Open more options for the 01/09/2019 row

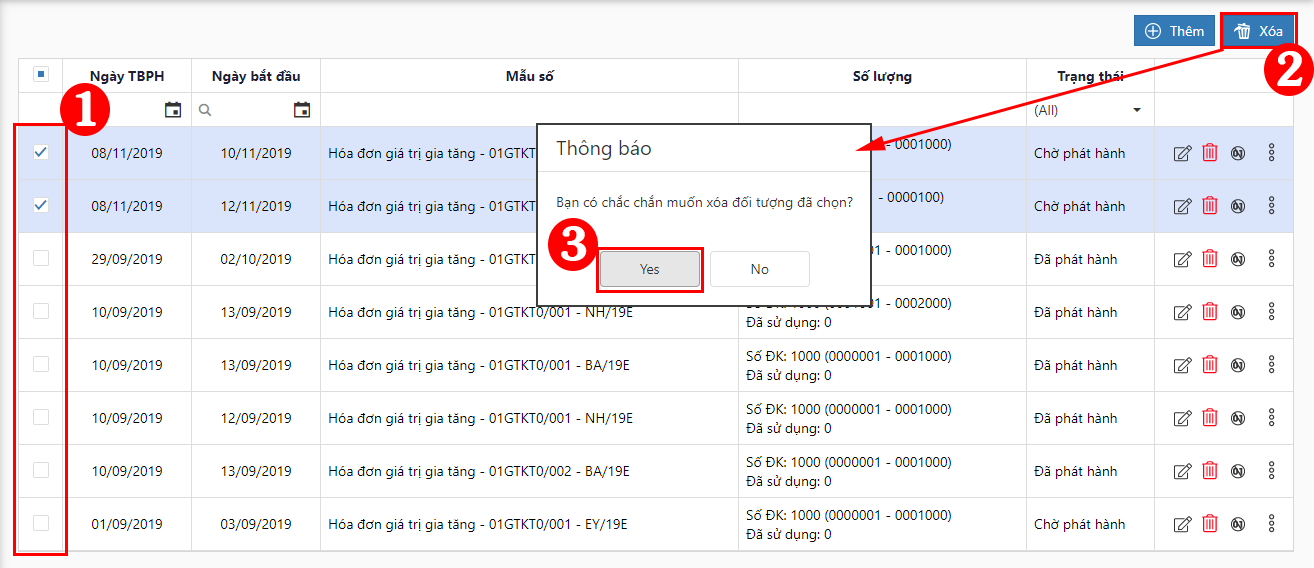tap(1271, 524)
